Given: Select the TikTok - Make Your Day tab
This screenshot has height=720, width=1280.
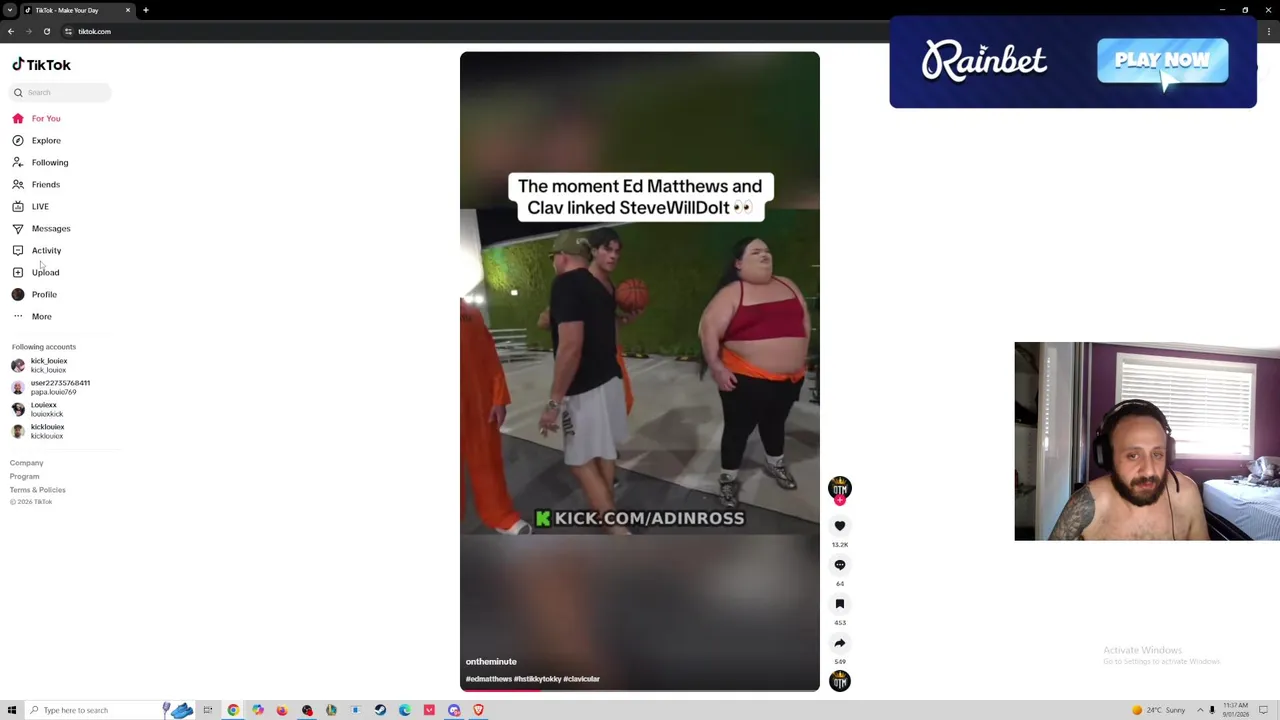Looking at the screenshot, I should click(x=77, y=10).
